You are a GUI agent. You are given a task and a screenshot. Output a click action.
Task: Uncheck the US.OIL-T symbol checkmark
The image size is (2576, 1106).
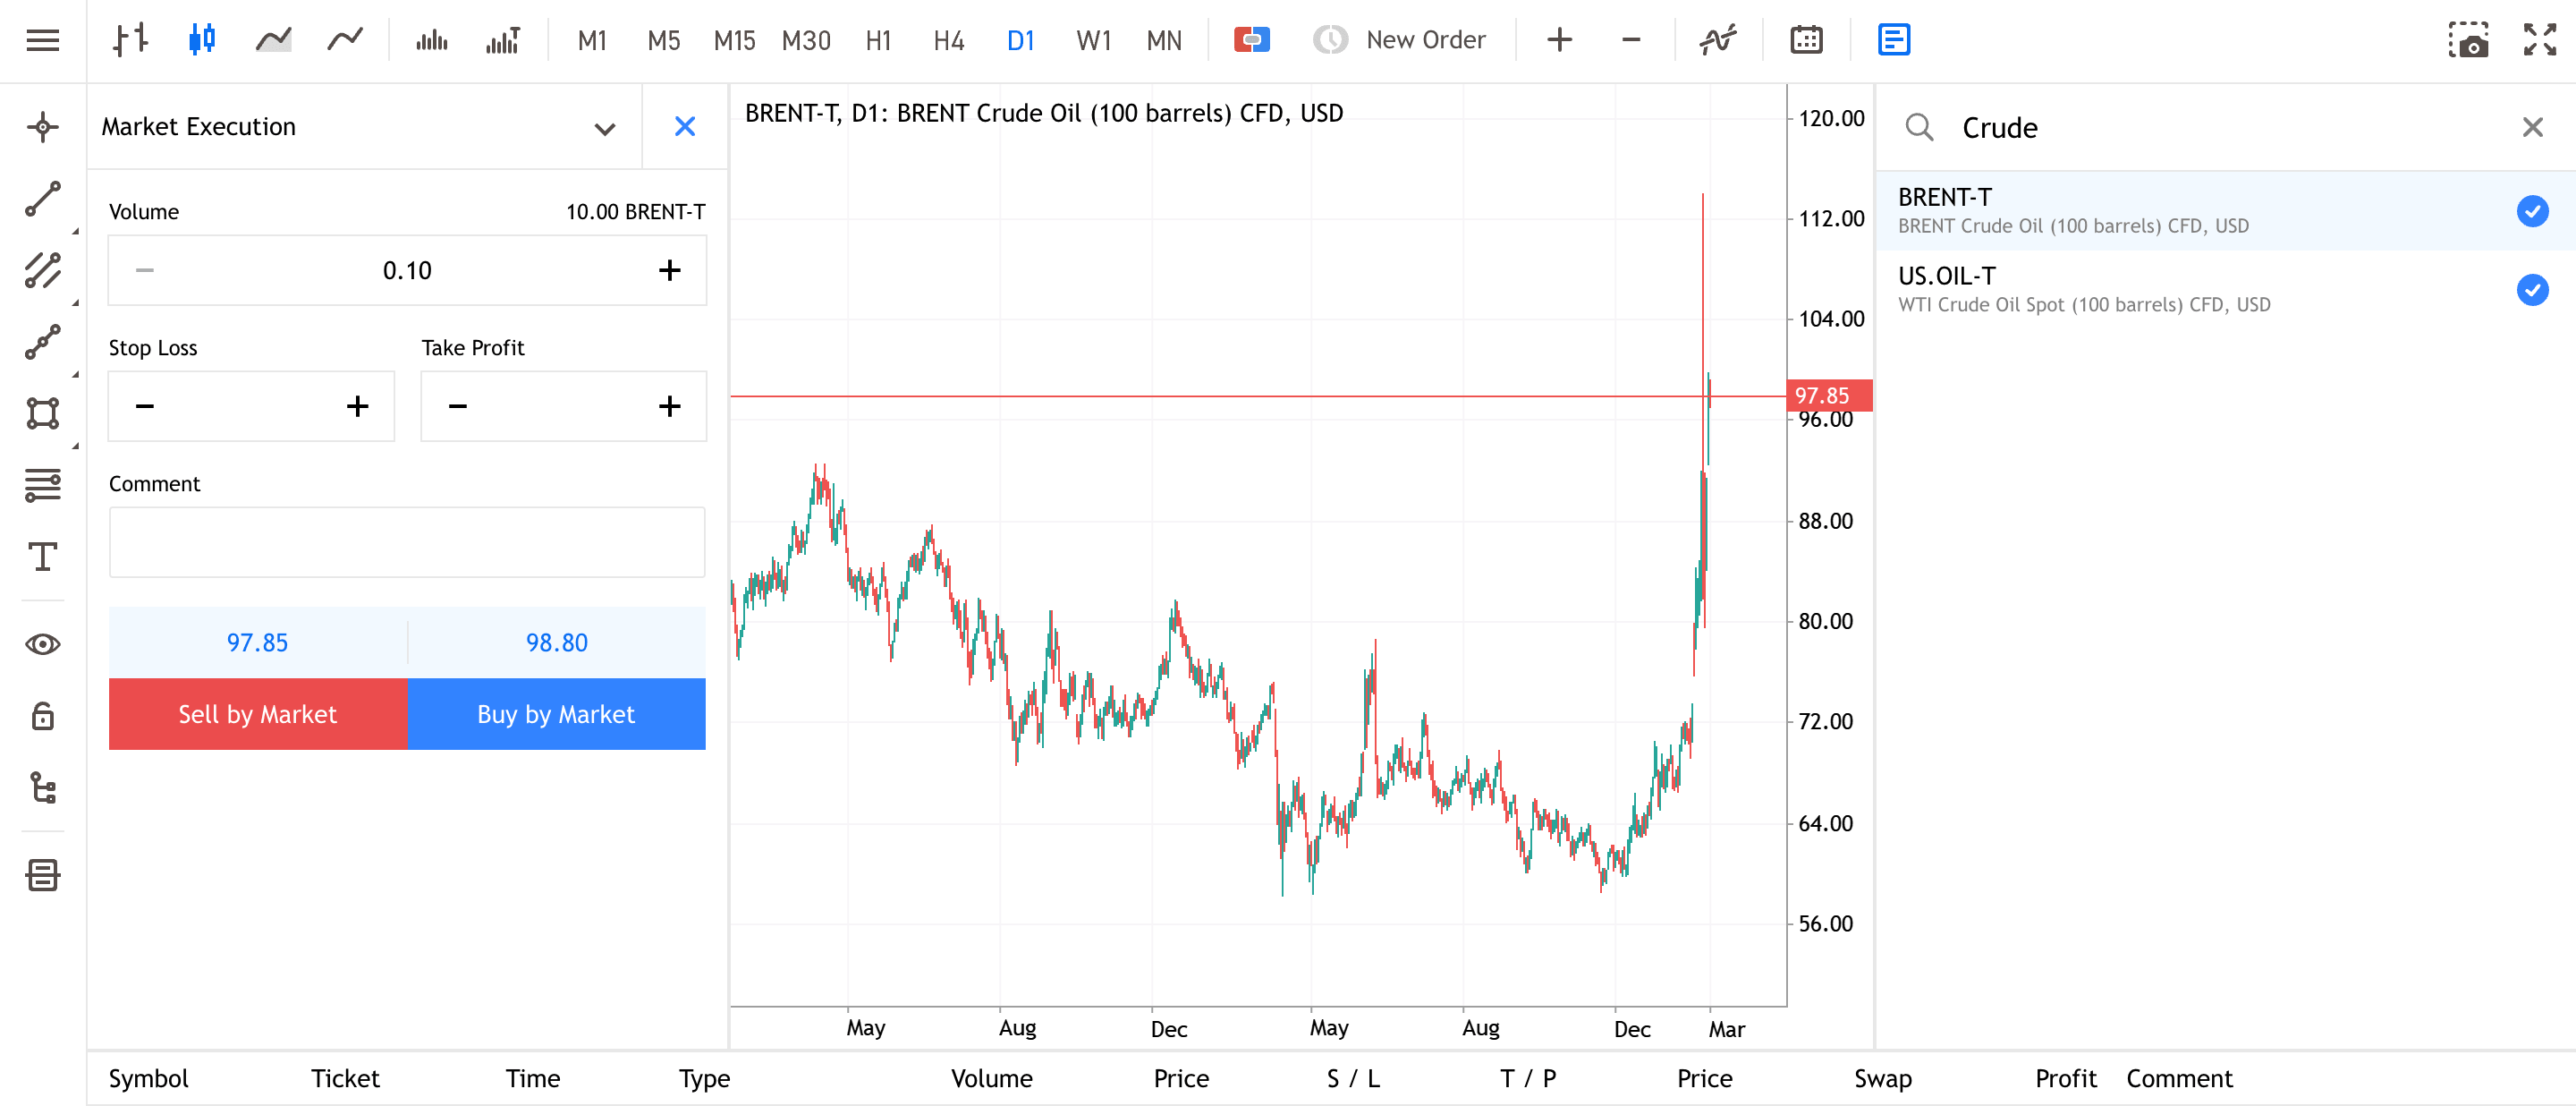point(2532,290)
